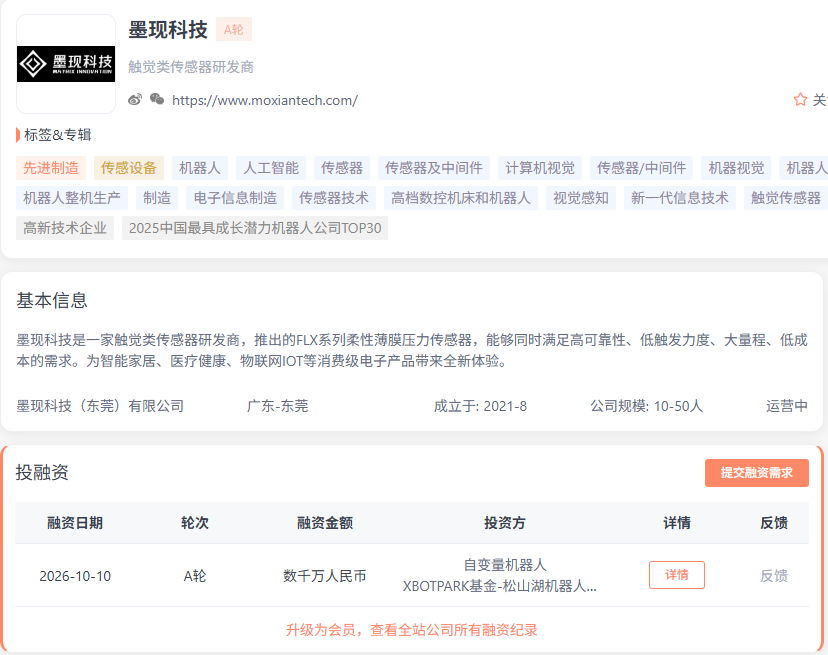
Task: Click the 融资日期 column header
Action: tap(75, 523)
